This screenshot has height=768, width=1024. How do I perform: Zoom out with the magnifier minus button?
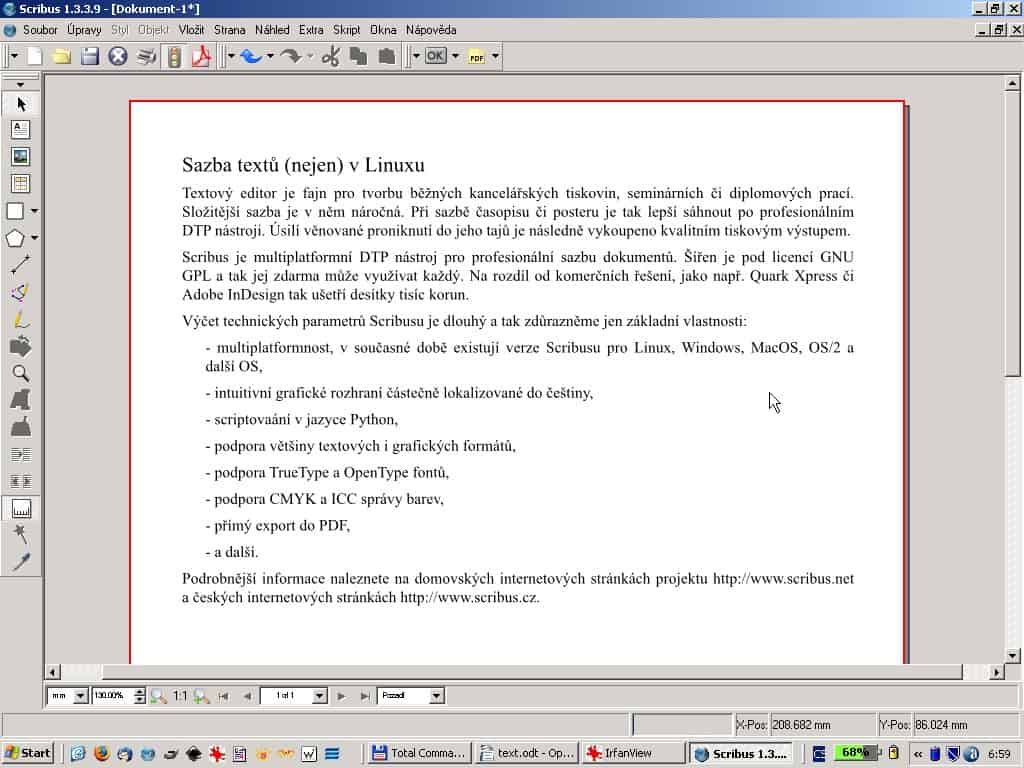click(x=158, y=696)
